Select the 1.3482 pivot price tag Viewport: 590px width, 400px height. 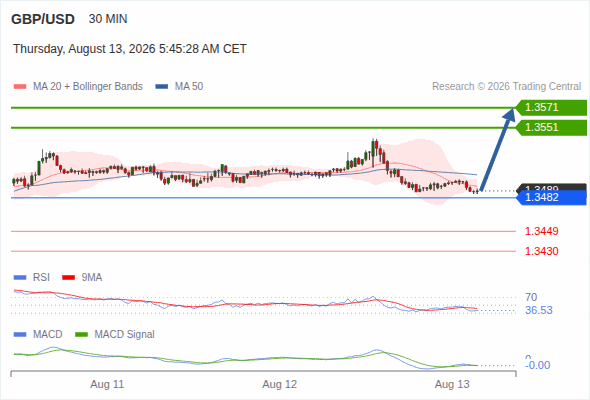pos(551,198)
